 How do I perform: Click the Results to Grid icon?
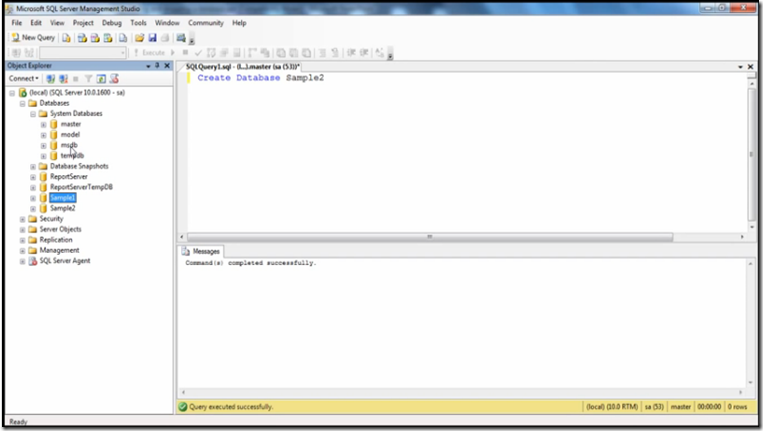pyautogui.click(x=293, y=53)
